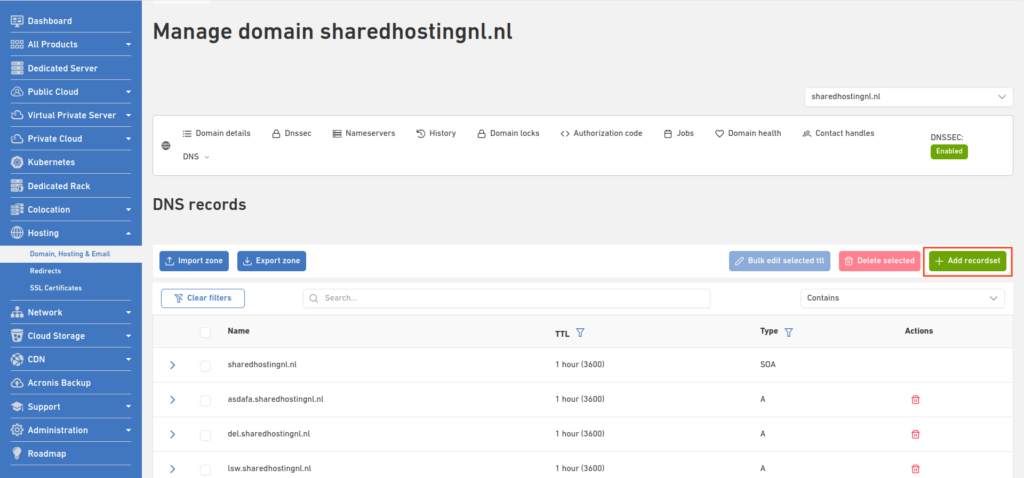
Task: Tick the checkbox for asdafa.sharedhostingnl.nl row
Action: click(206, 400)
